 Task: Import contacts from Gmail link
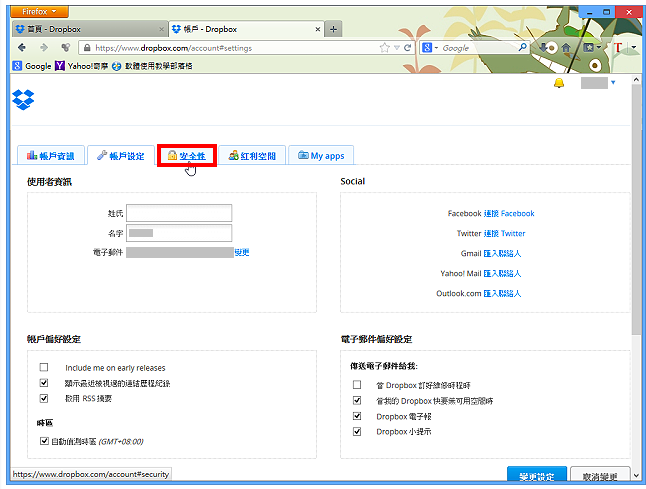click(502, 253)
